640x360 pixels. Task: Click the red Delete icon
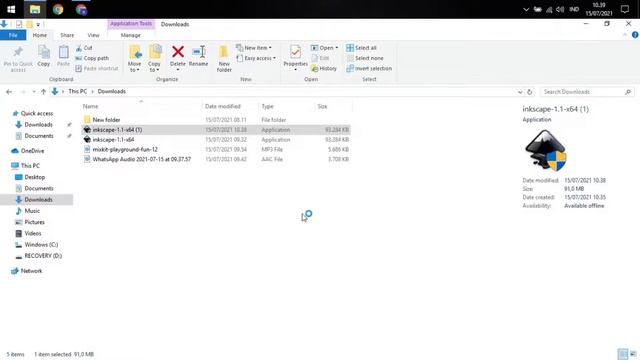coord(178,52)
